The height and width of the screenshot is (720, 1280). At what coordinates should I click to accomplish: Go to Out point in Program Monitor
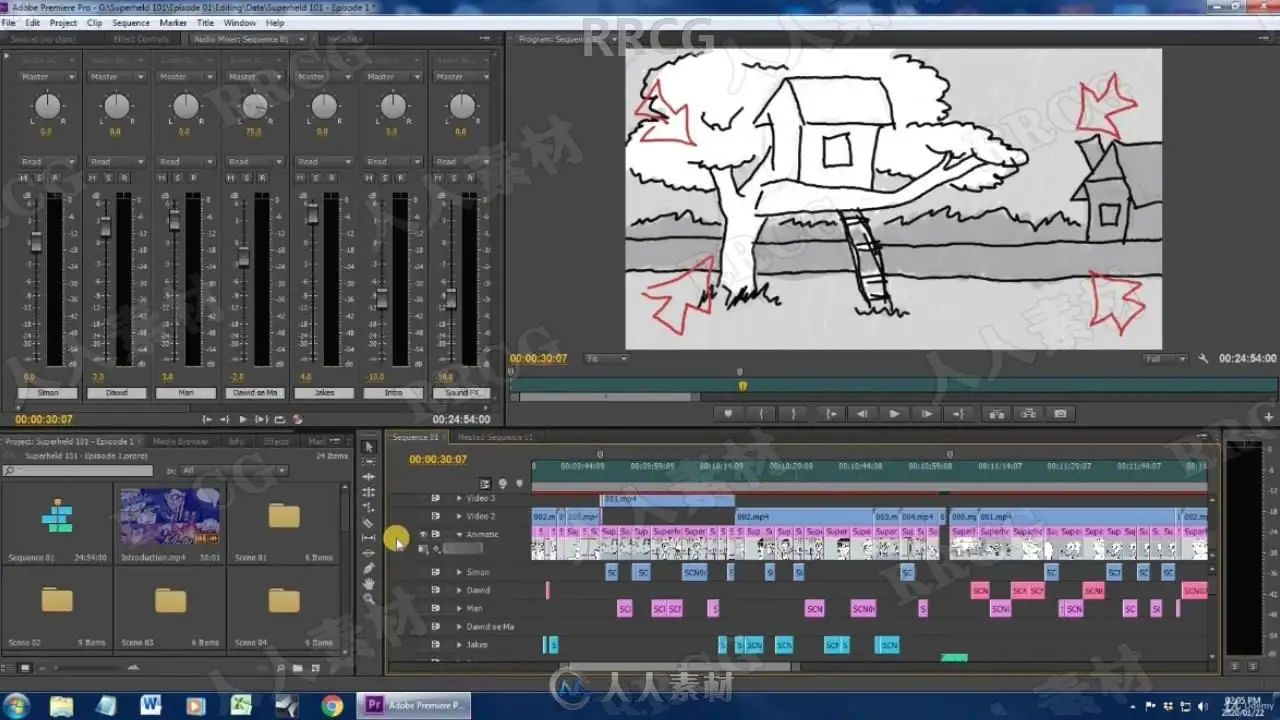point(960,413)
